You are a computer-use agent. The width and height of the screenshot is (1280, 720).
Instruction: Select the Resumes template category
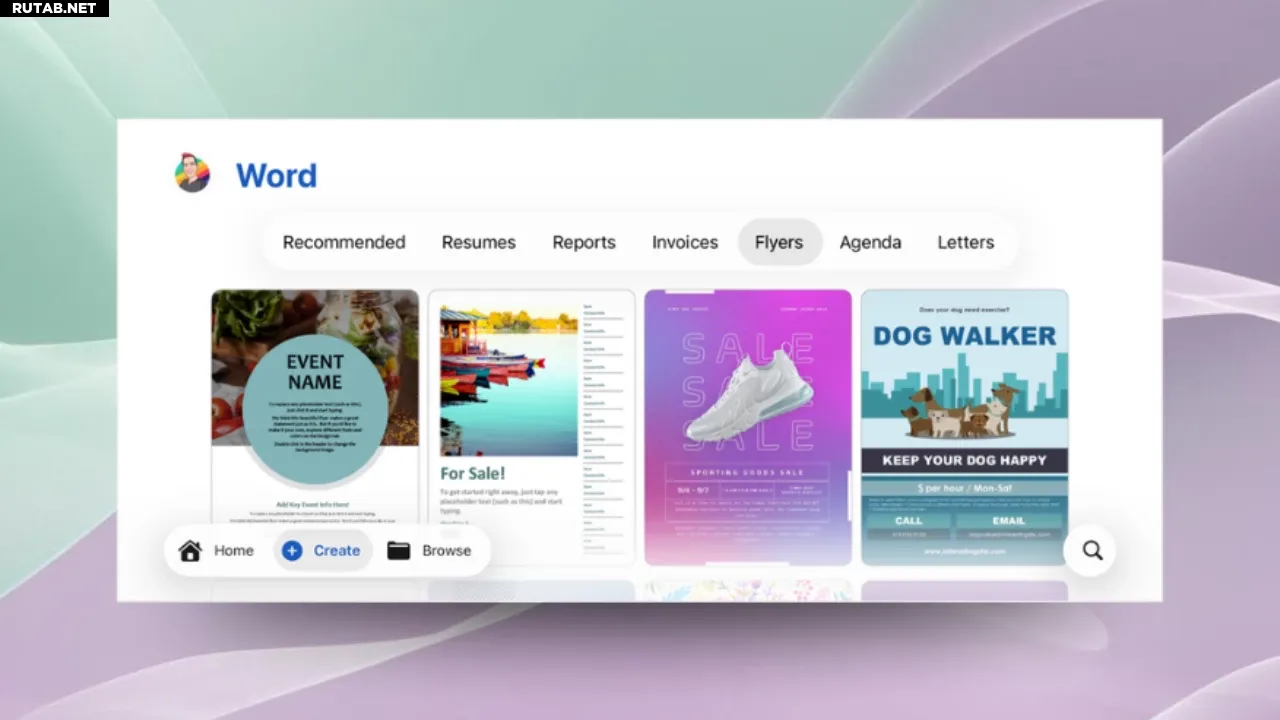coord(479,242)
